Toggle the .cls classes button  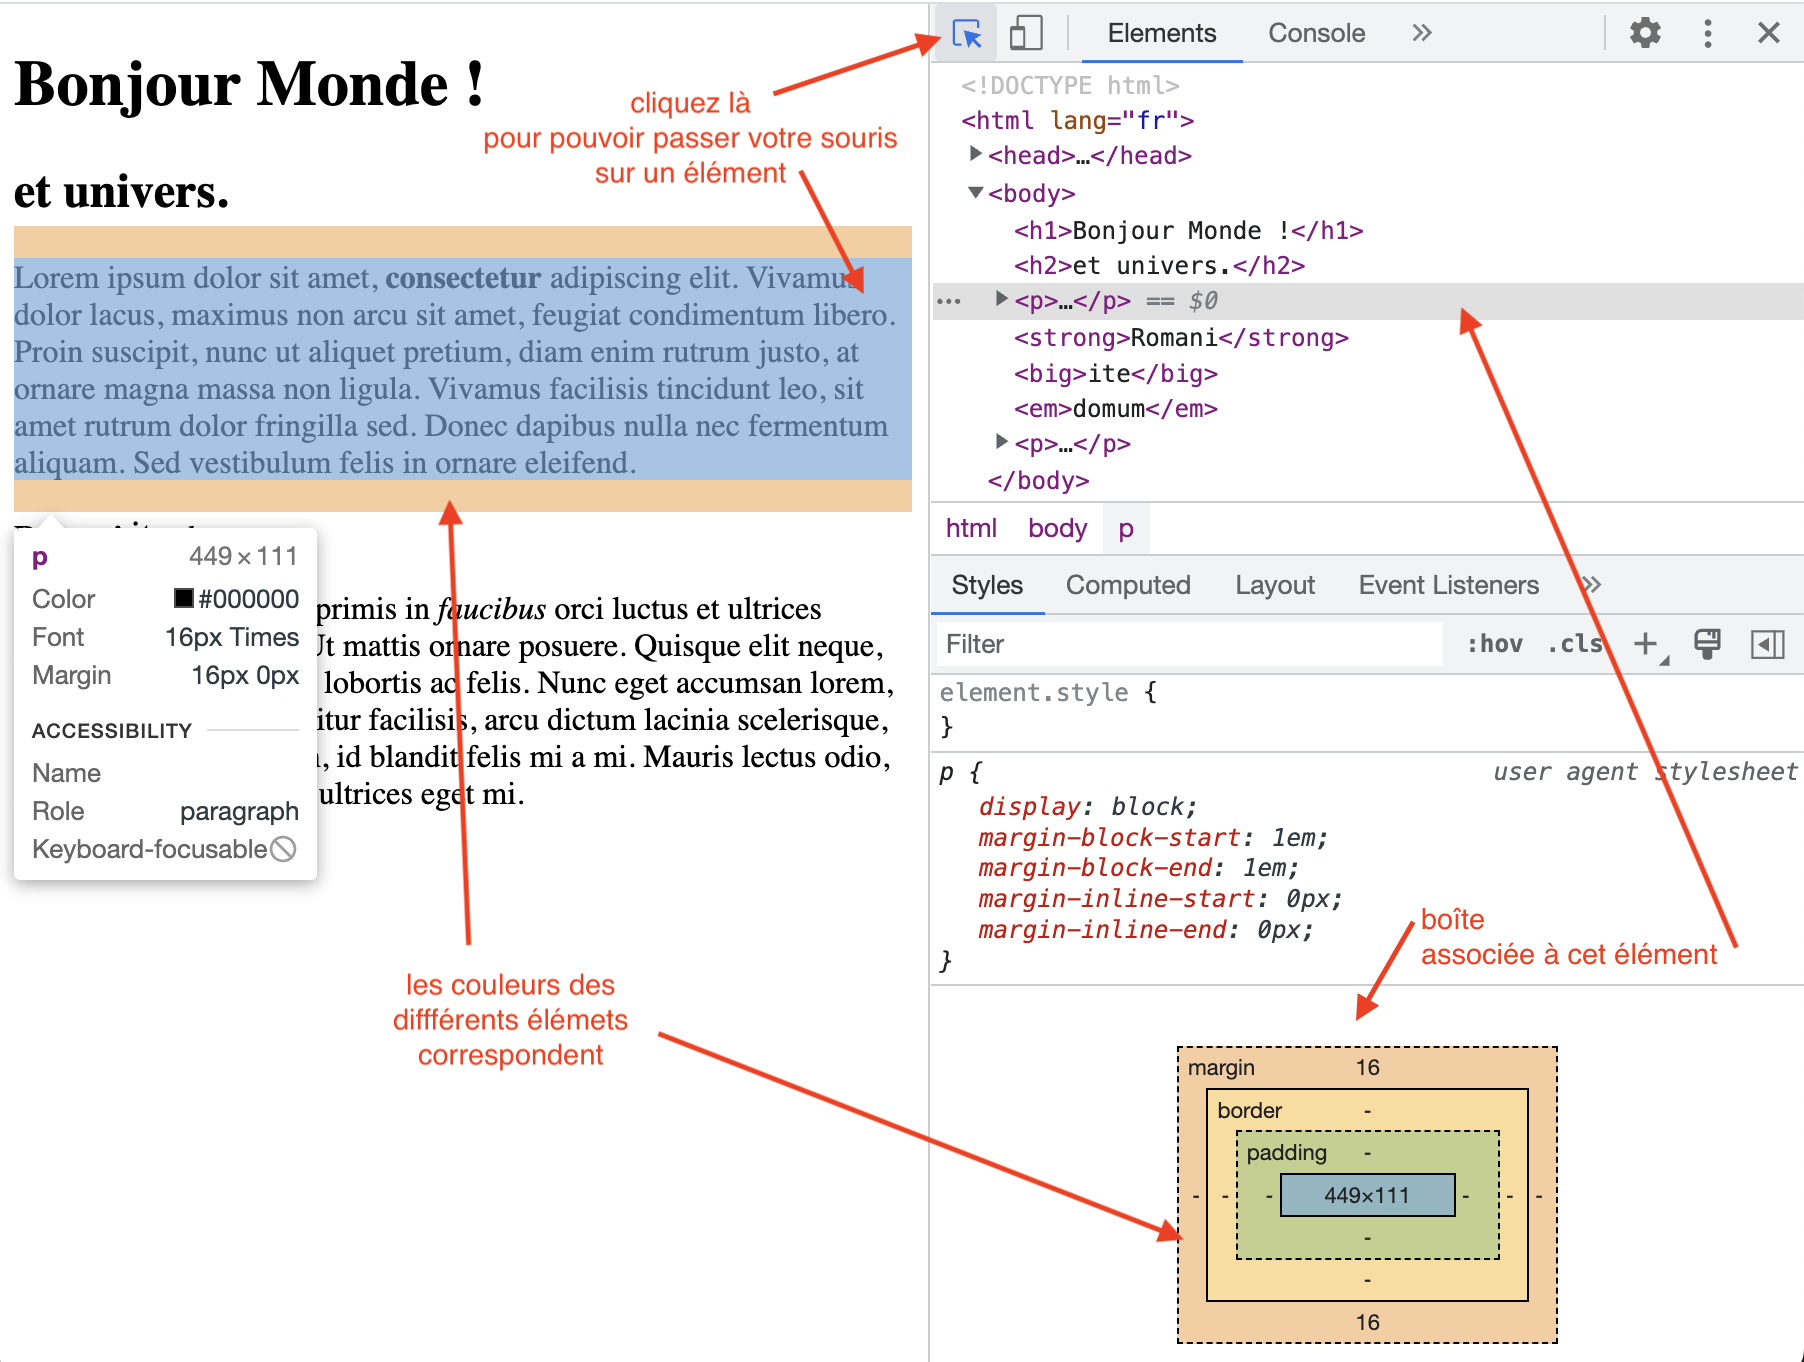pyautogui.click(x=1574, y=645)
